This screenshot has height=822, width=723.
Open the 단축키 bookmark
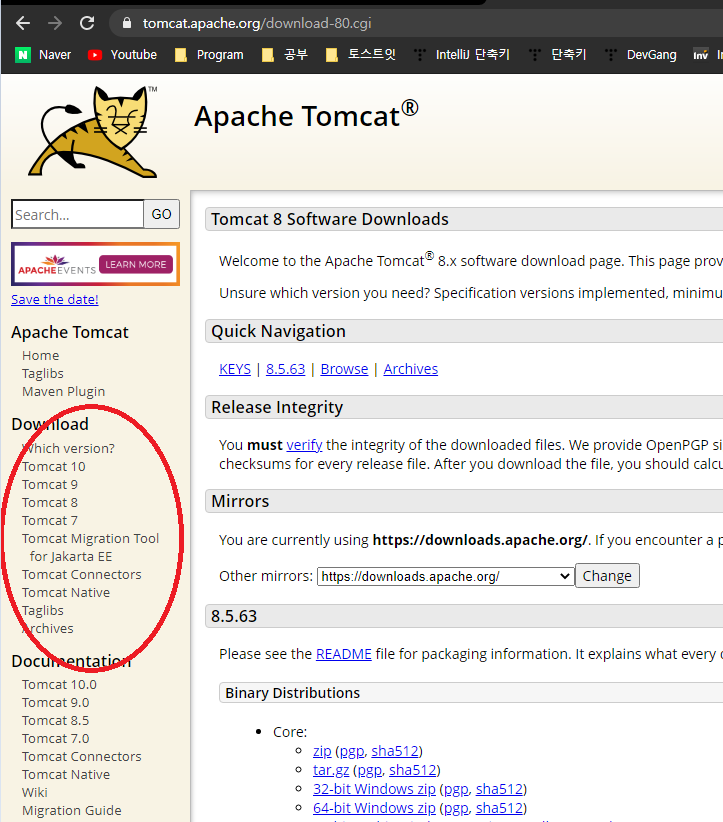pyautogui.click(x=558, y=55)
